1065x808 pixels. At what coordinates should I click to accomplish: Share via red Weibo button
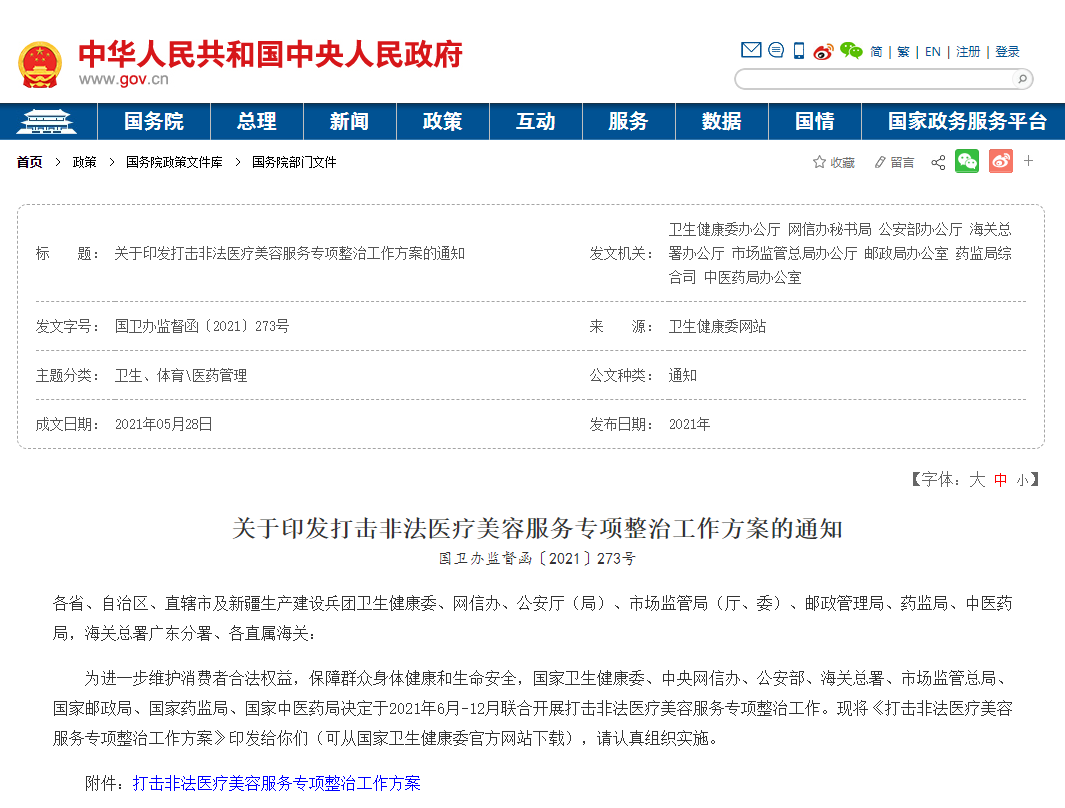tap(1001, 161)
